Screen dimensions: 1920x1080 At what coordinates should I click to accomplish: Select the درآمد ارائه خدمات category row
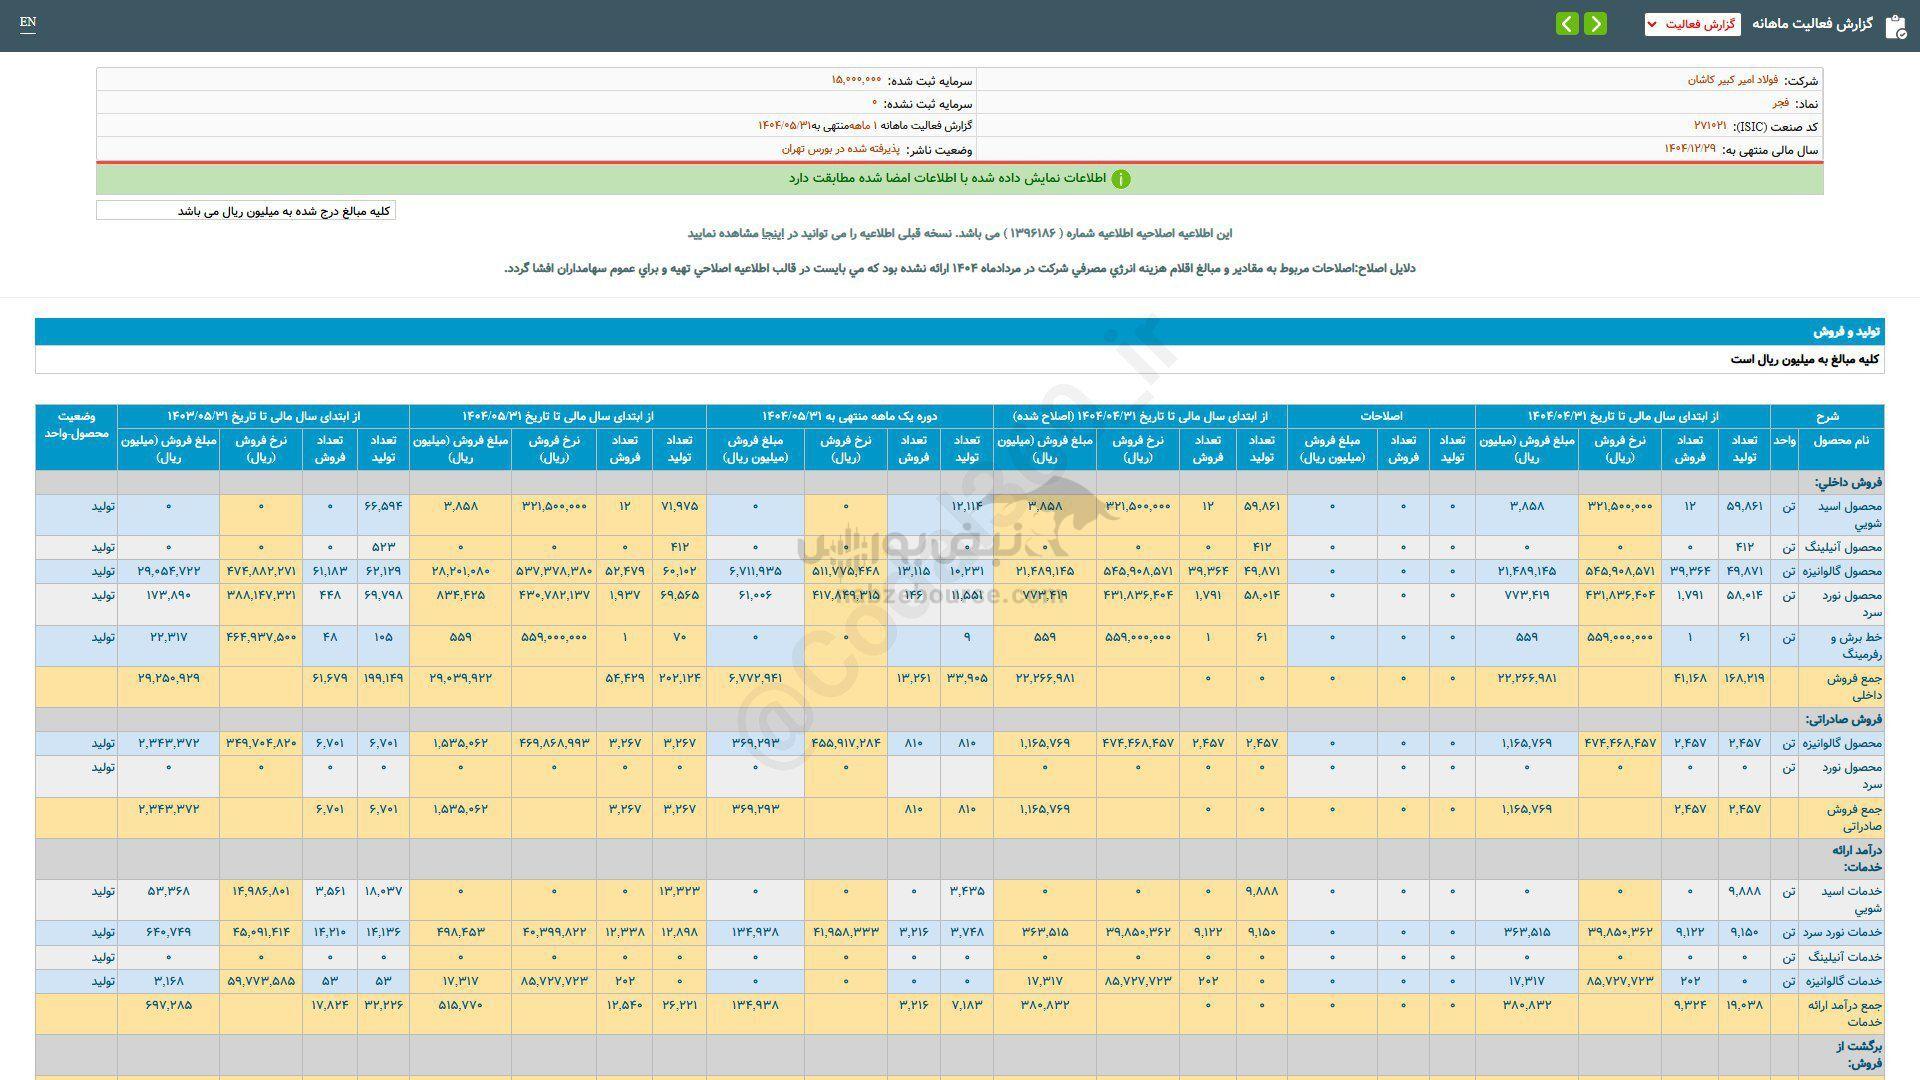(x=1856, y=858)
